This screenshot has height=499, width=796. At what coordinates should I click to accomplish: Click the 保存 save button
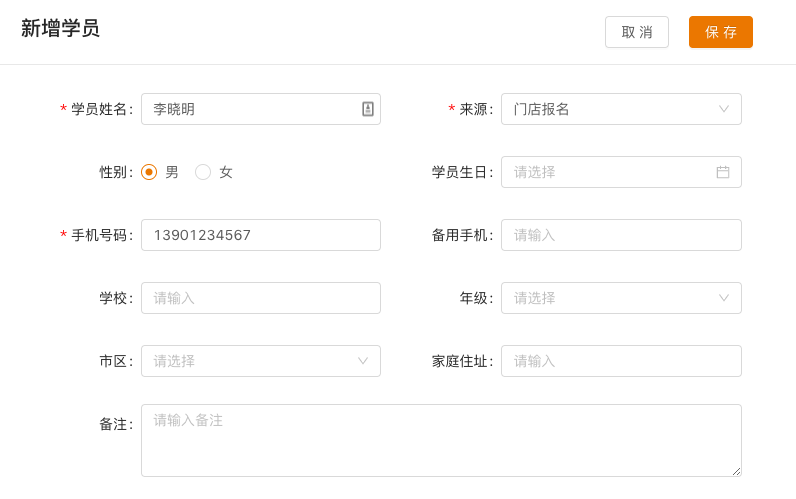(x=720, y=32)
